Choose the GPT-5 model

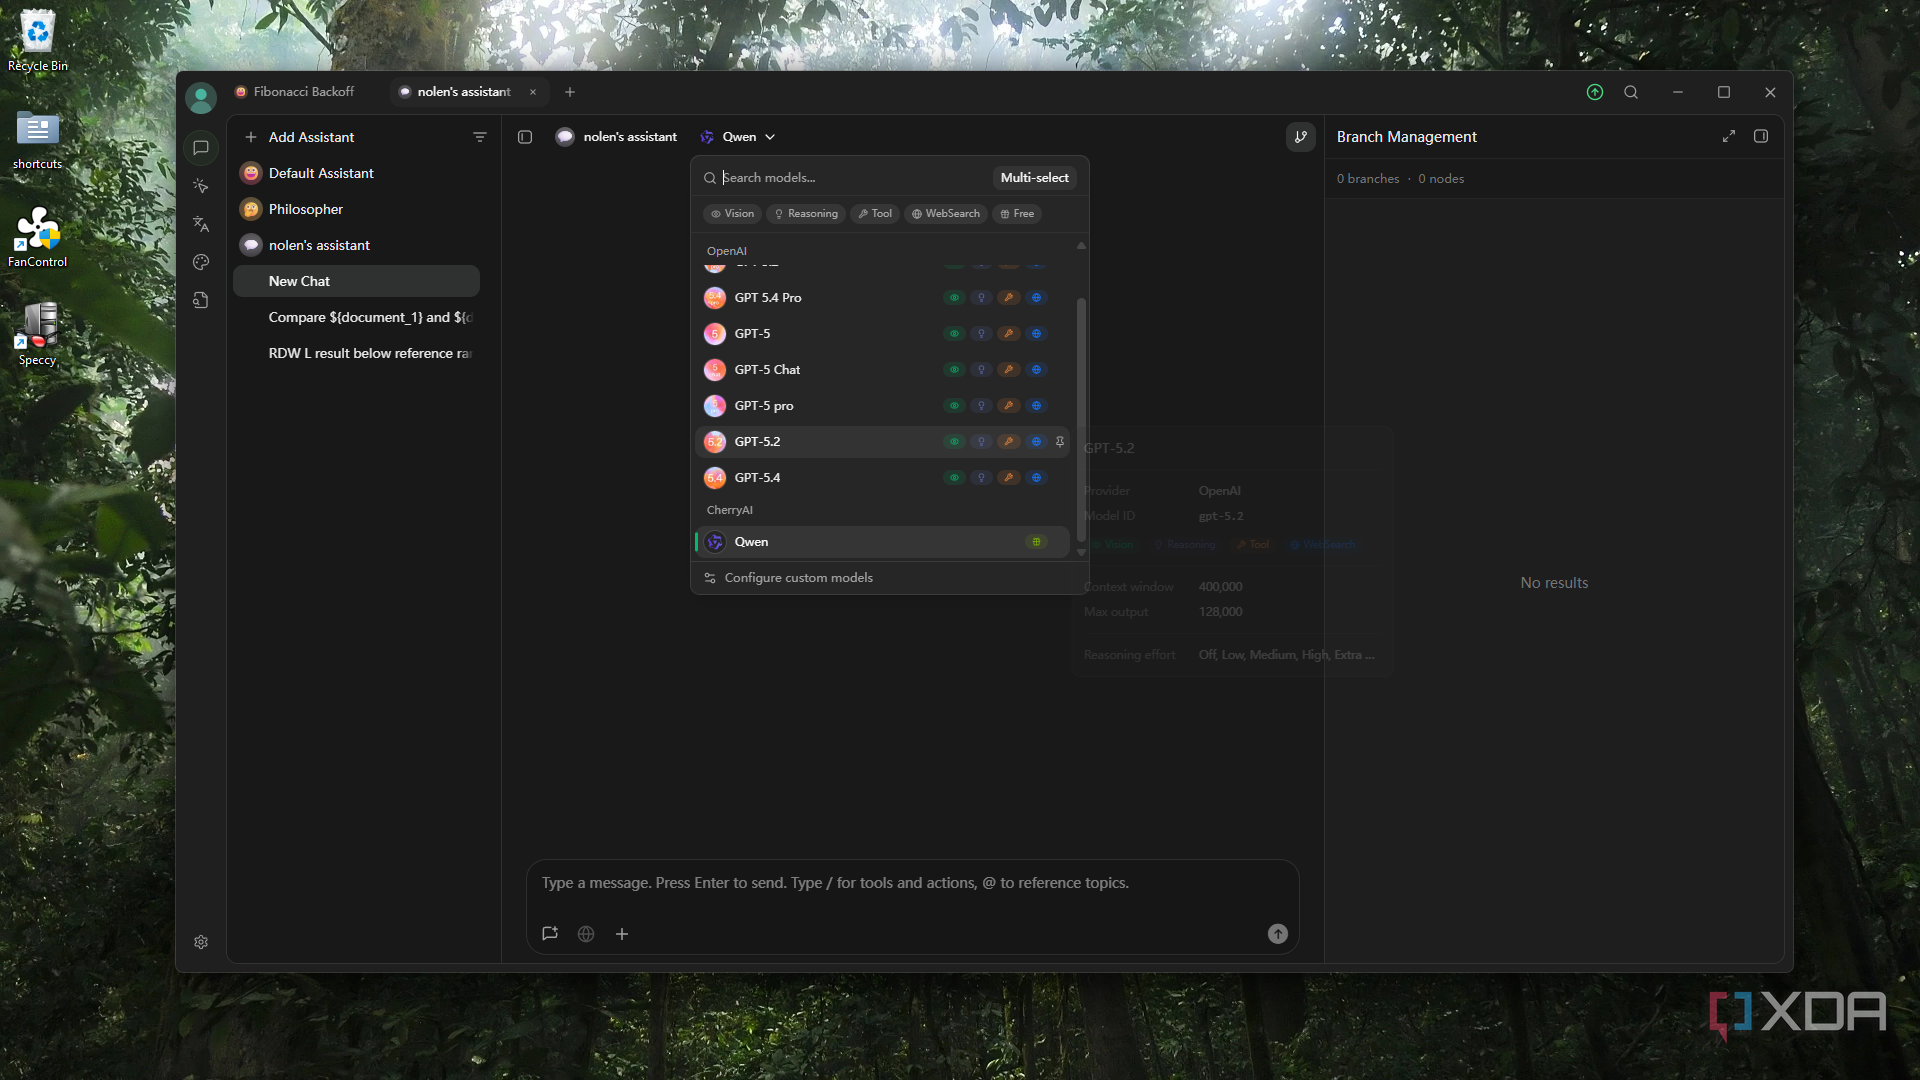pyautogui.click(x=882, y=333)
